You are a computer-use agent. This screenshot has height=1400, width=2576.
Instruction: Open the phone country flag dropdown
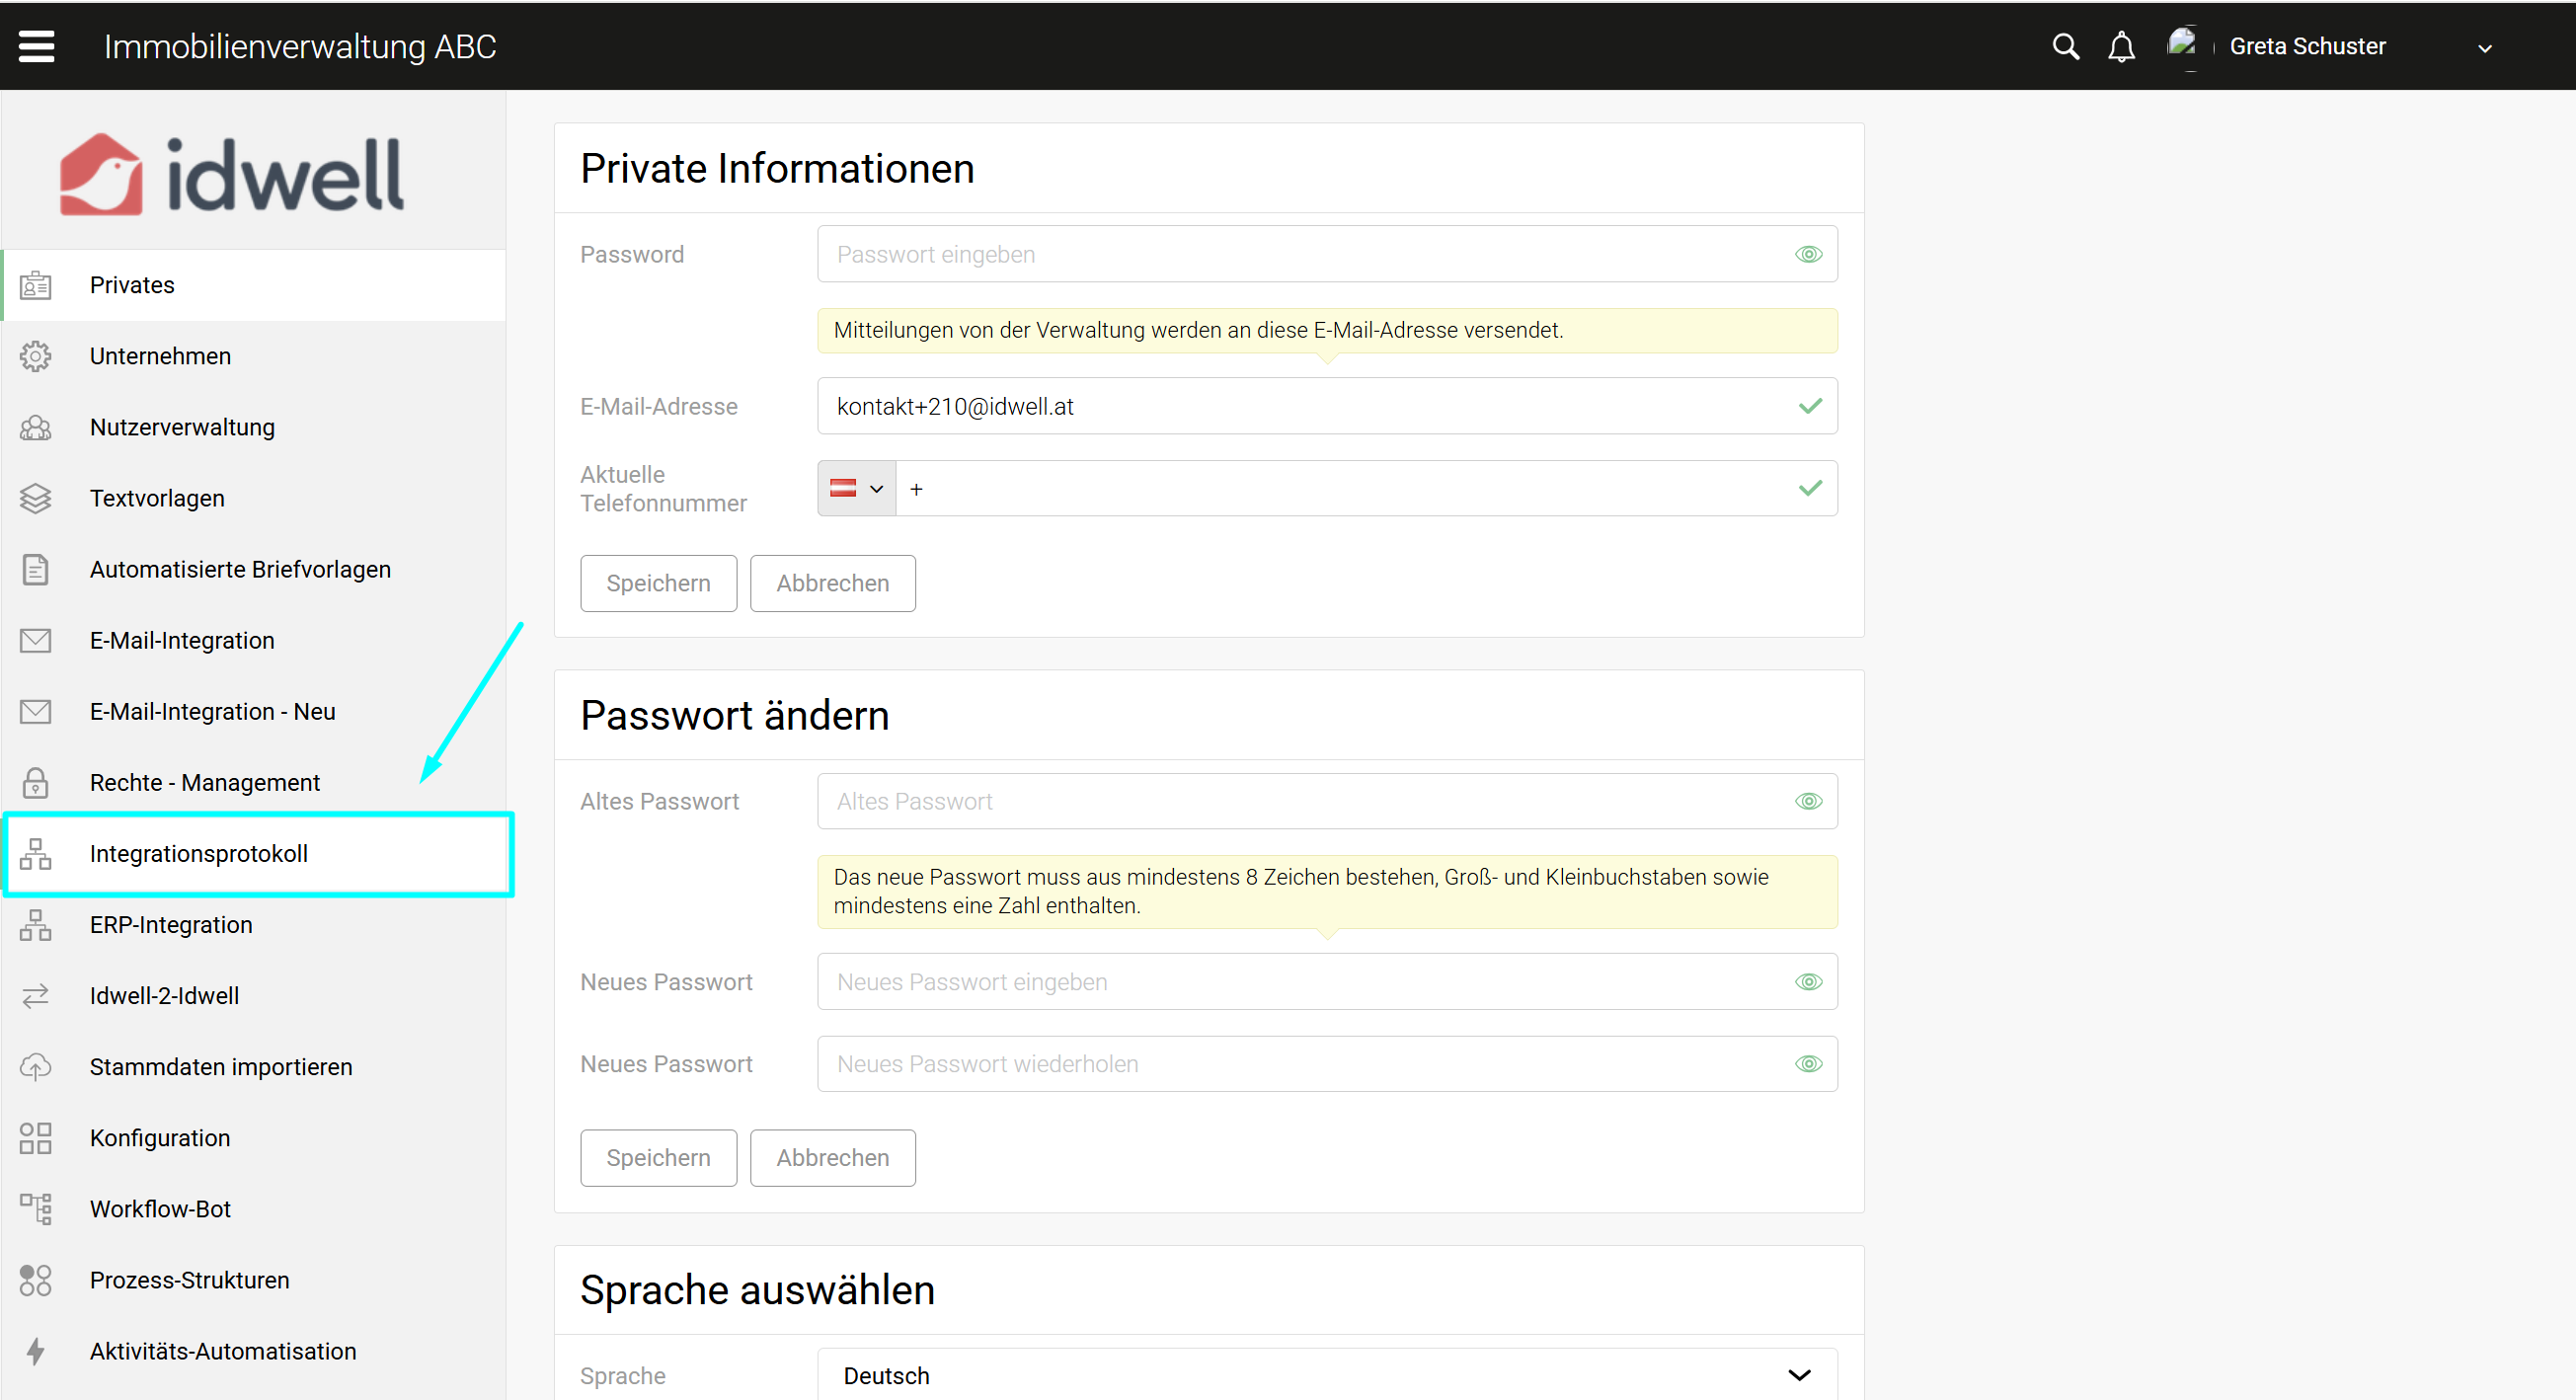pyautogui.click(x=857, y=489)
